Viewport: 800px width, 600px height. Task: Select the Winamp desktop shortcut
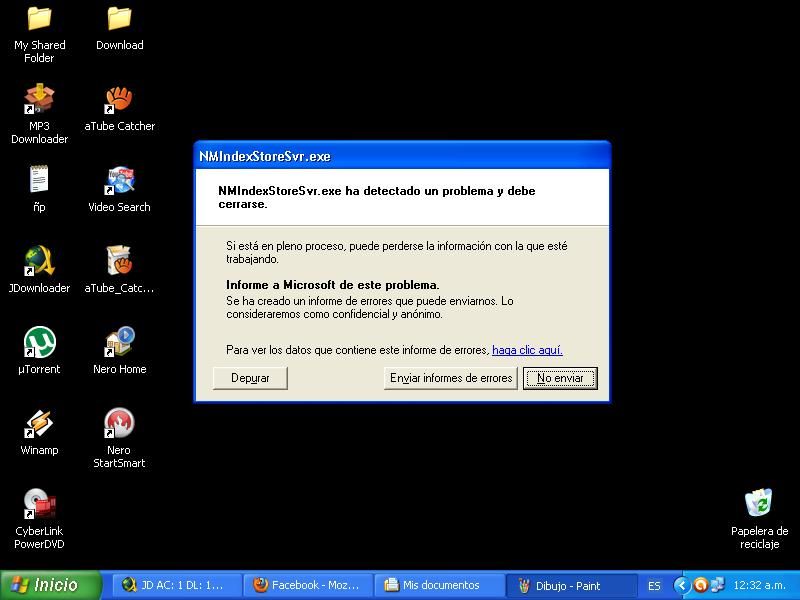click(39, 432)
